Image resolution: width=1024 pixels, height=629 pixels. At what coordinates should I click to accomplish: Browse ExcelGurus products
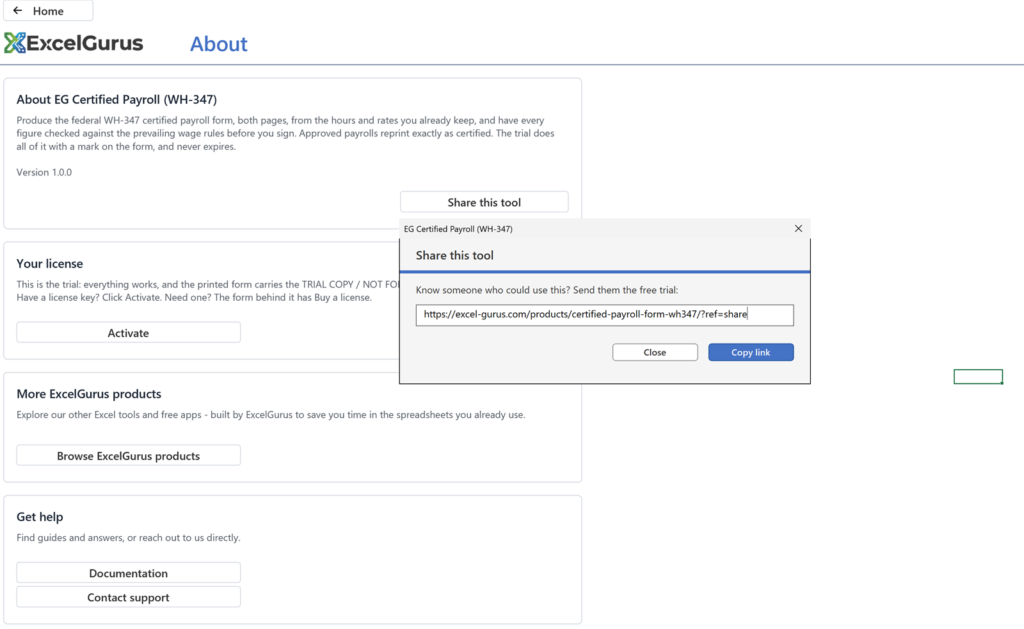coord(128,455)
